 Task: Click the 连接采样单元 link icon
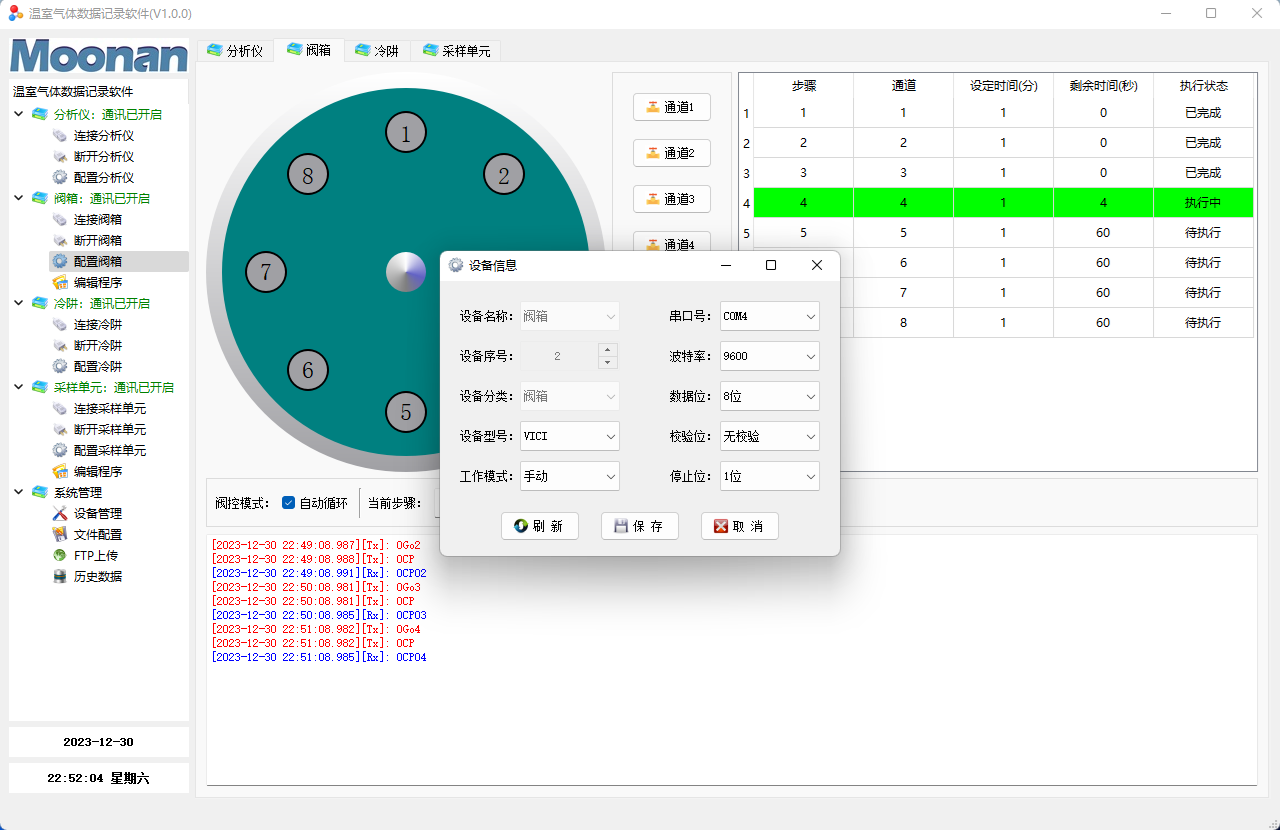click(x=60, y=408)
